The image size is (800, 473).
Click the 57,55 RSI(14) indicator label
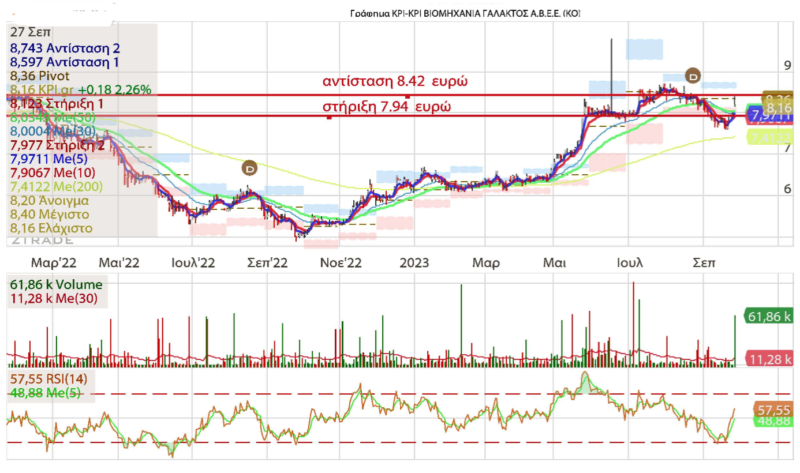tap(50, 381)
